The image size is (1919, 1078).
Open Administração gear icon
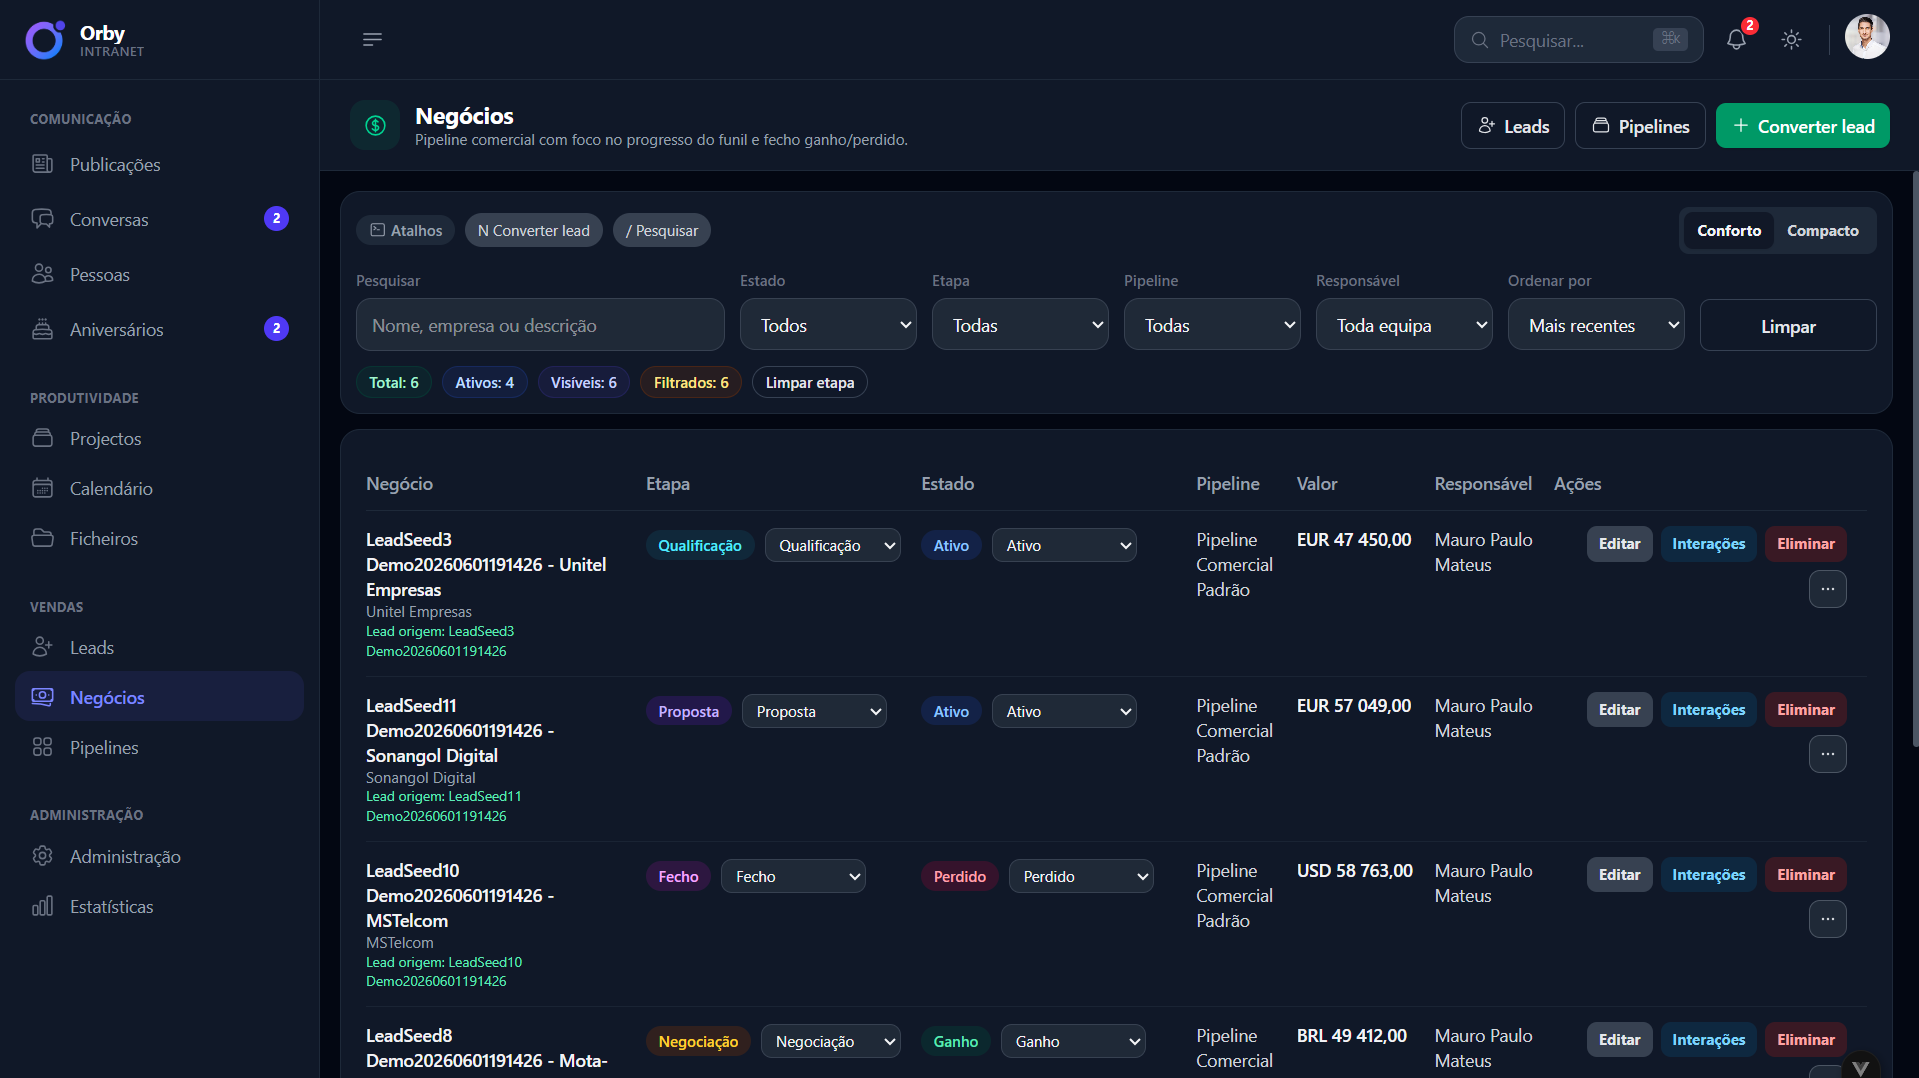[42, 856]
